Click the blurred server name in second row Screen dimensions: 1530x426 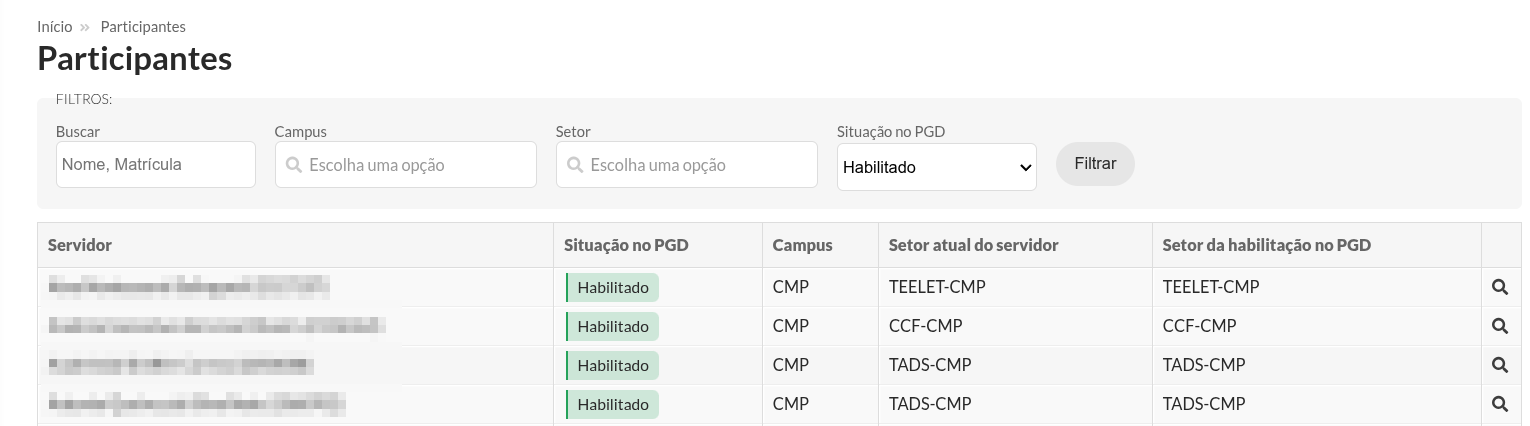tap(216, 326)
